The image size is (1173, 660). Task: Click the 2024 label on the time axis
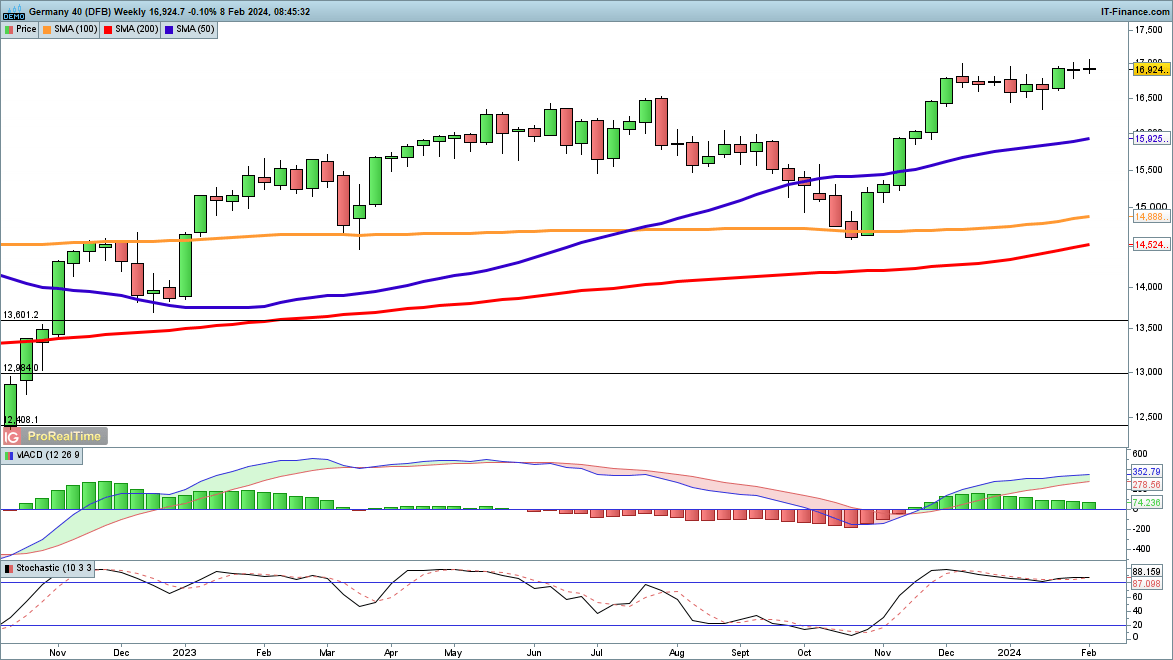1008,653
